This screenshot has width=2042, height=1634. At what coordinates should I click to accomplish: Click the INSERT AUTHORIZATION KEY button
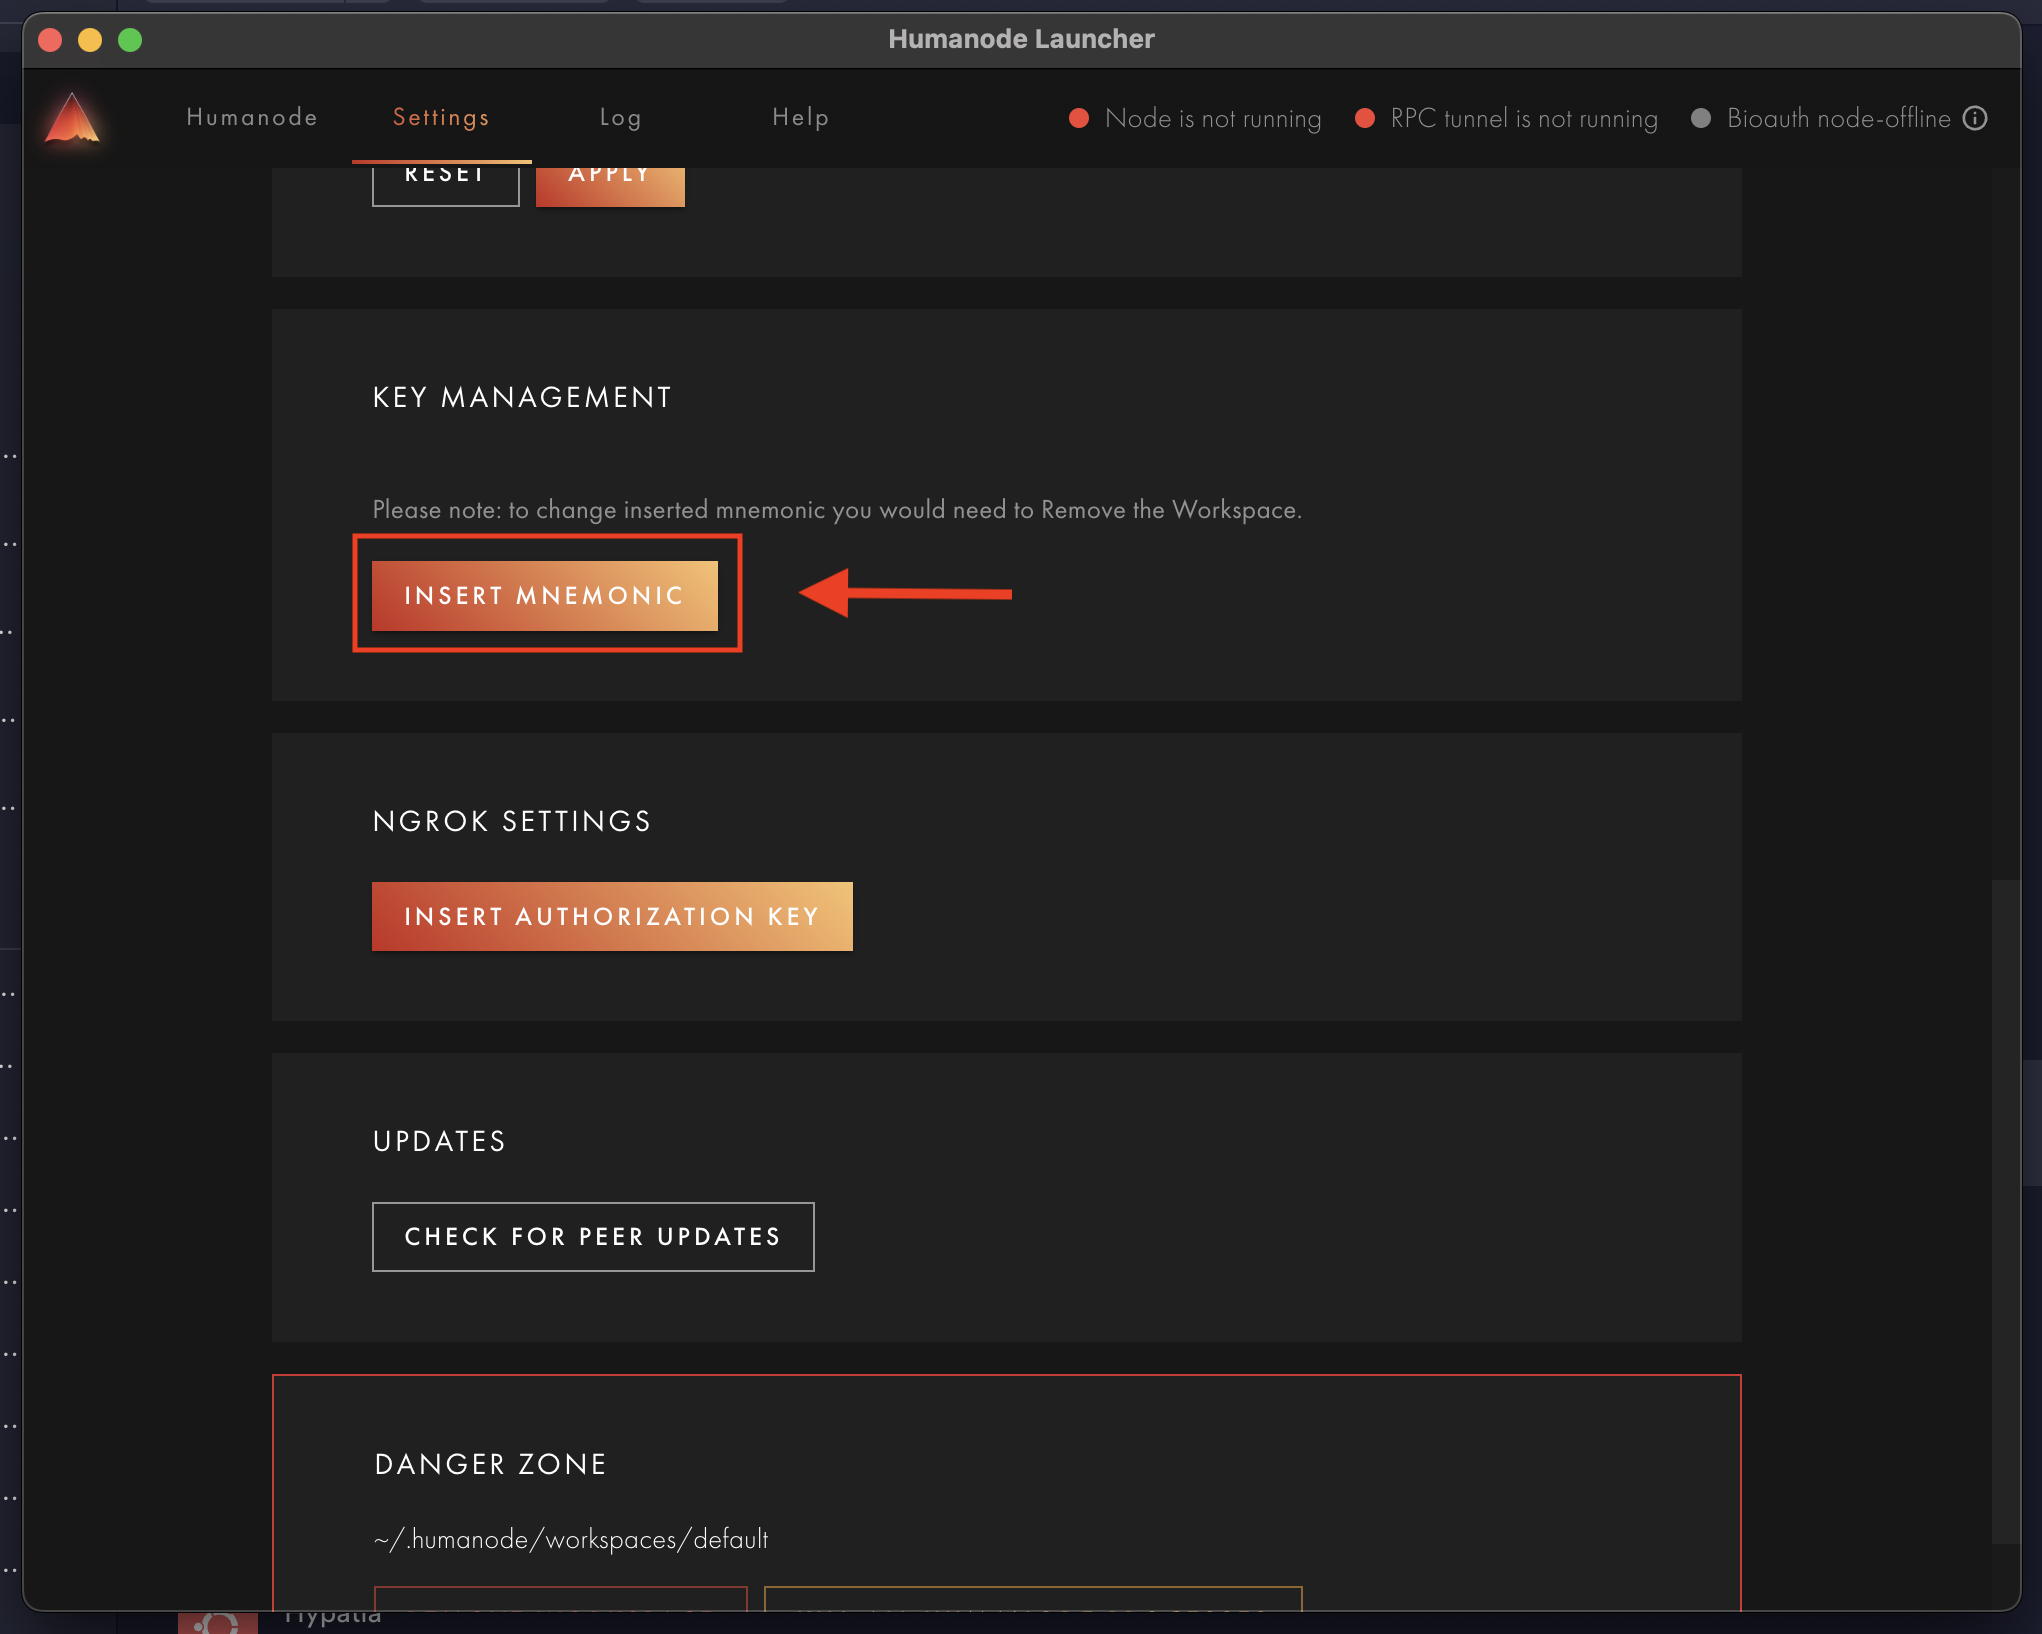[612, 915]
